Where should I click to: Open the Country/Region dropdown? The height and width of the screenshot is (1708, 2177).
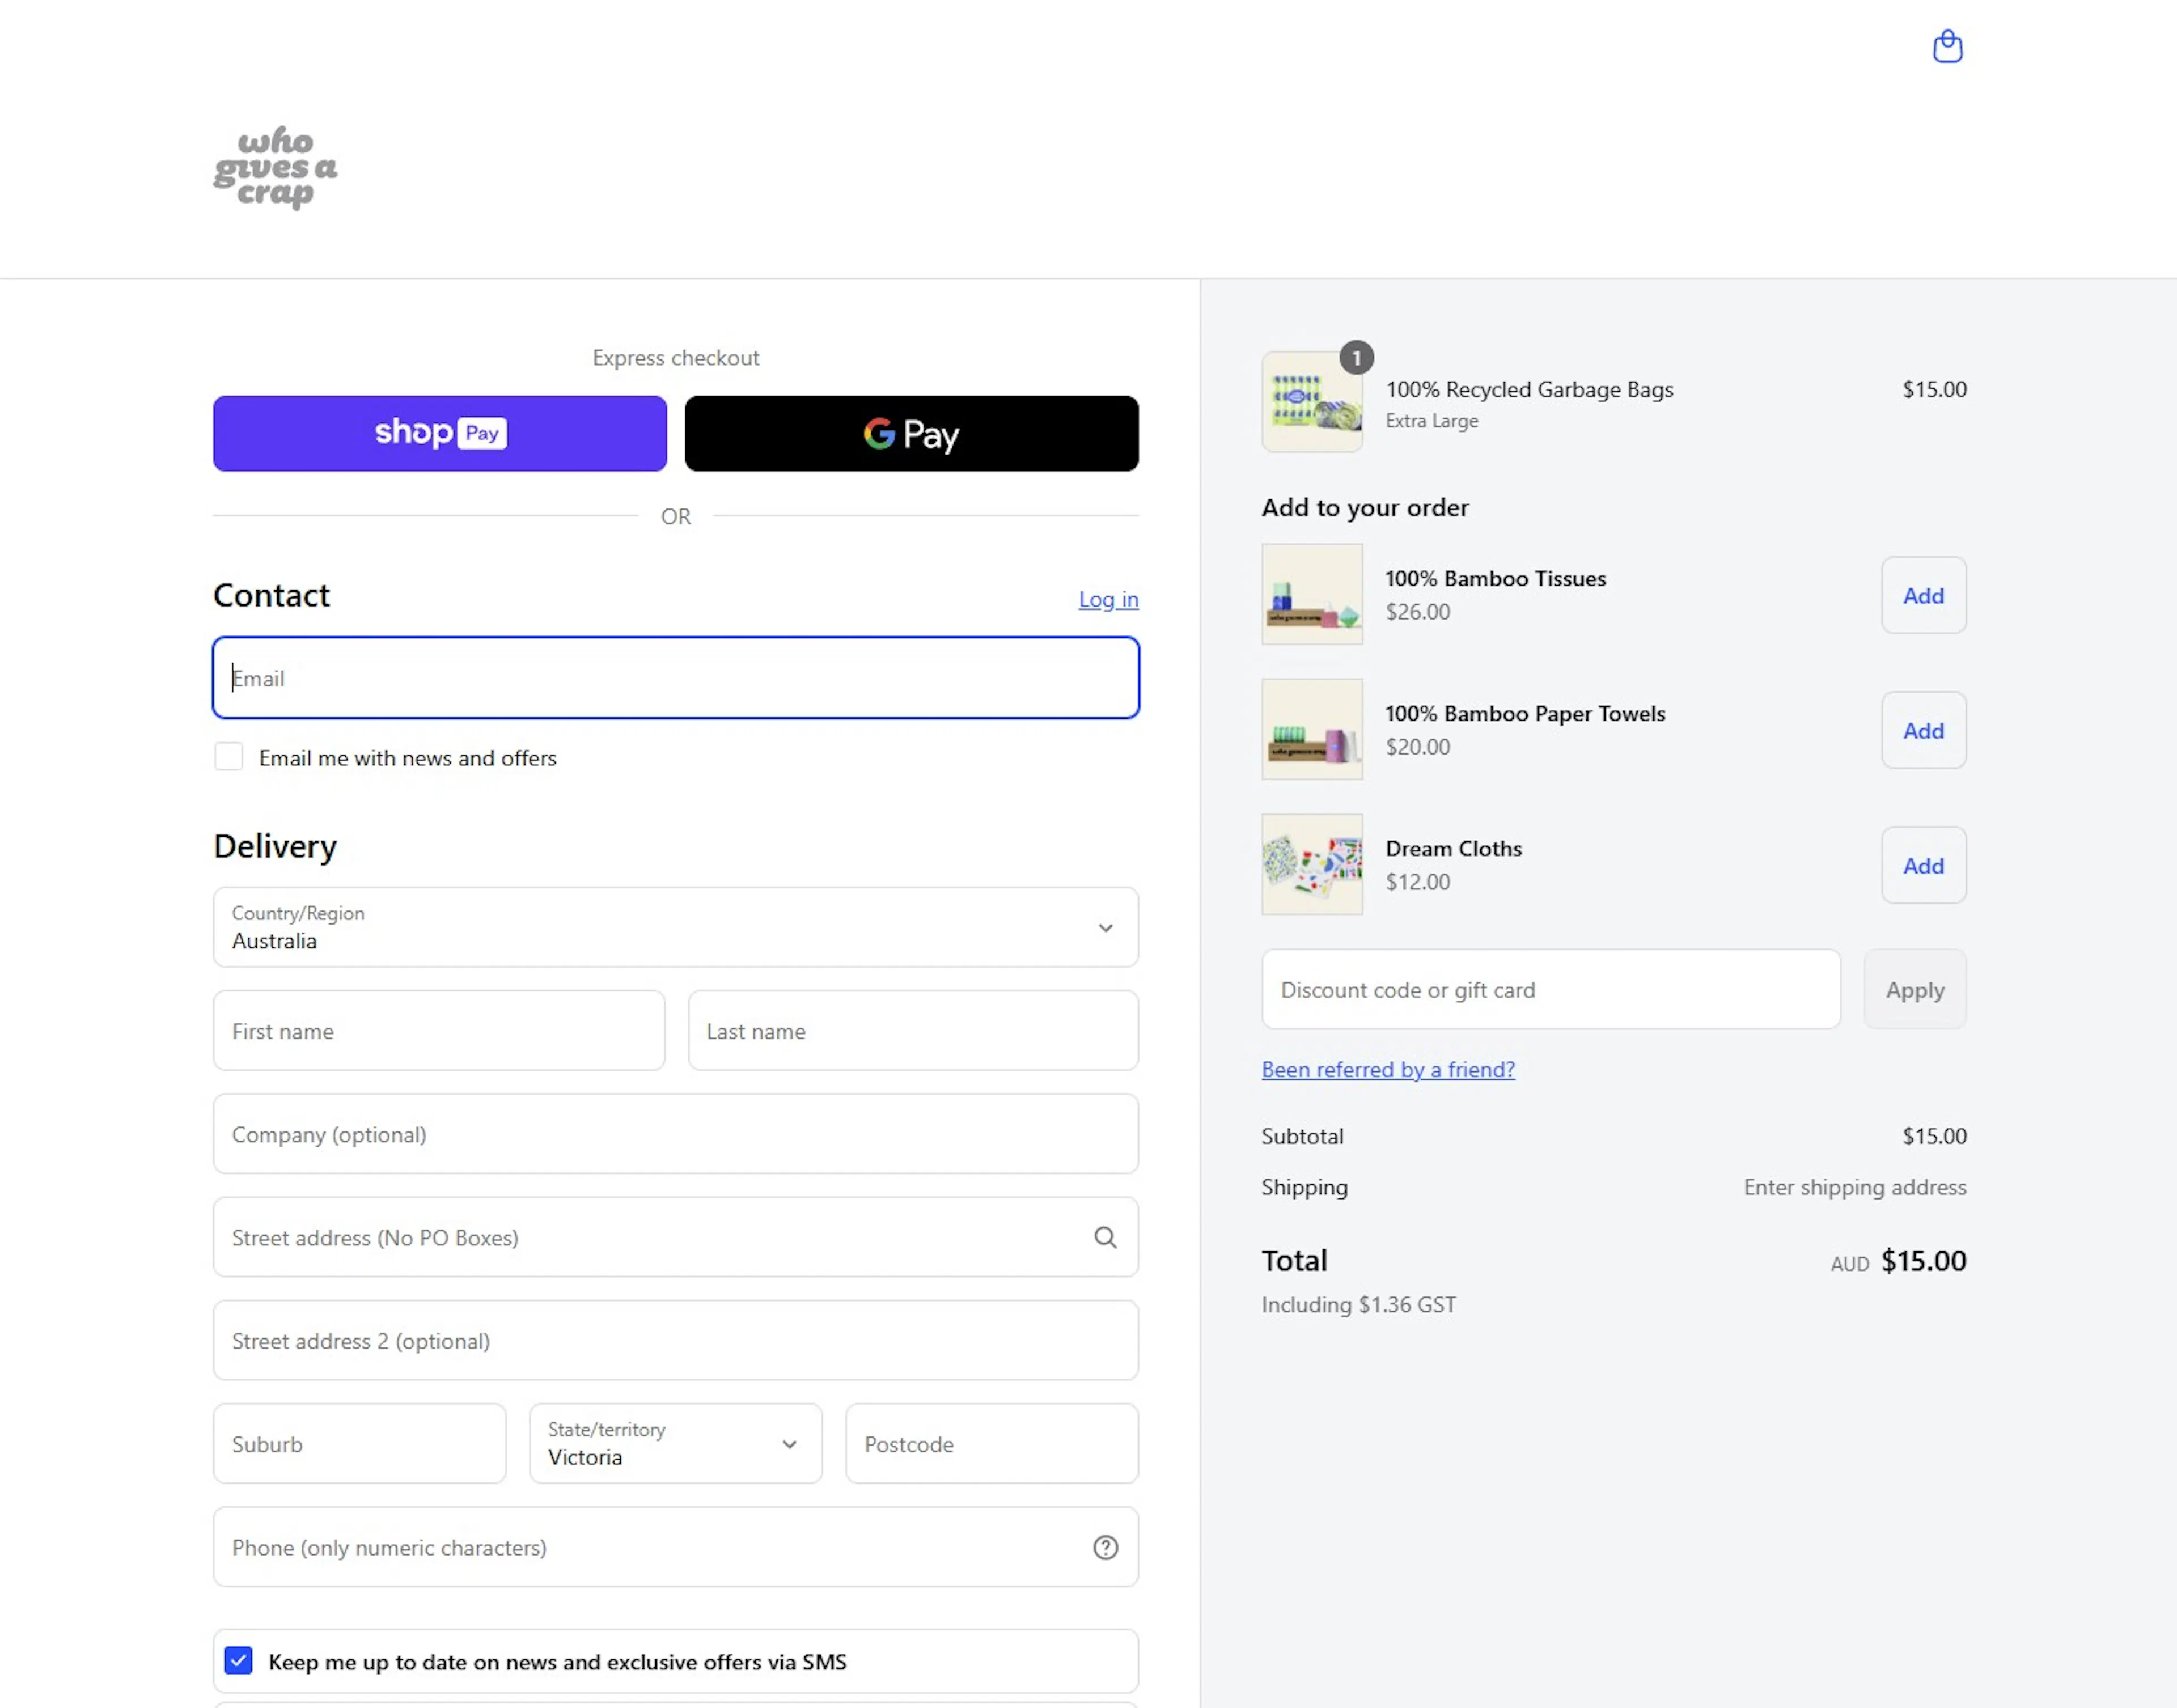coord(675,927)
